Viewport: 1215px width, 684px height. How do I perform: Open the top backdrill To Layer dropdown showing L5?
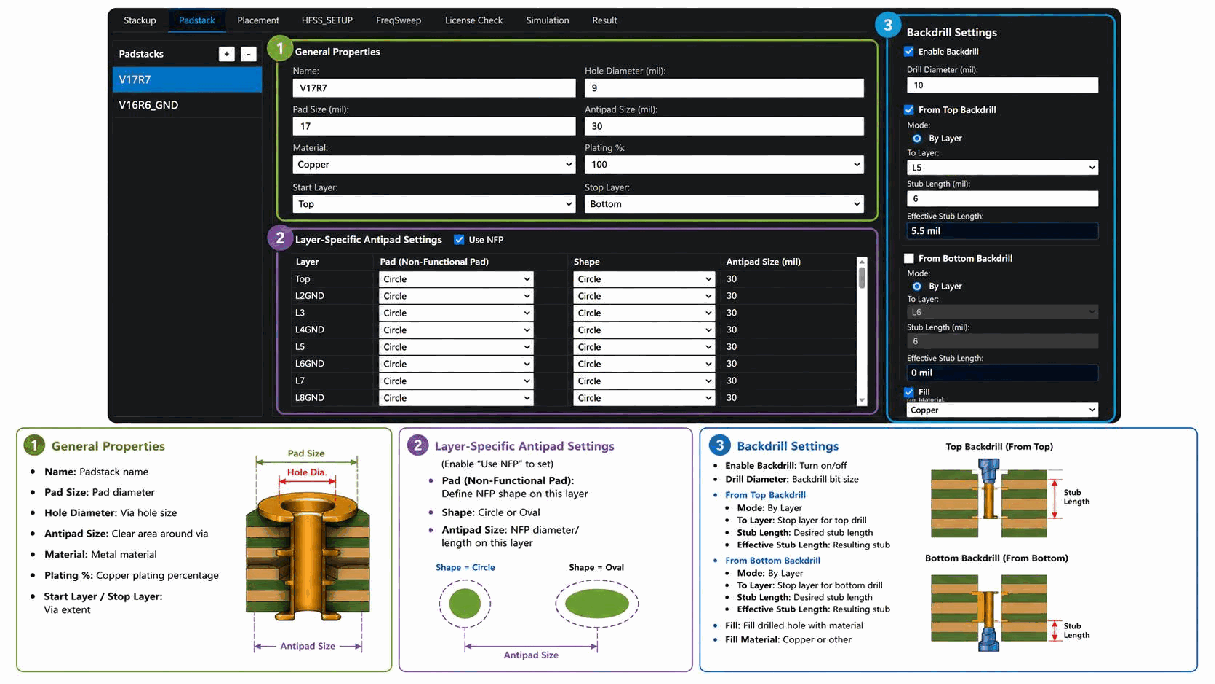(1002, 168)
